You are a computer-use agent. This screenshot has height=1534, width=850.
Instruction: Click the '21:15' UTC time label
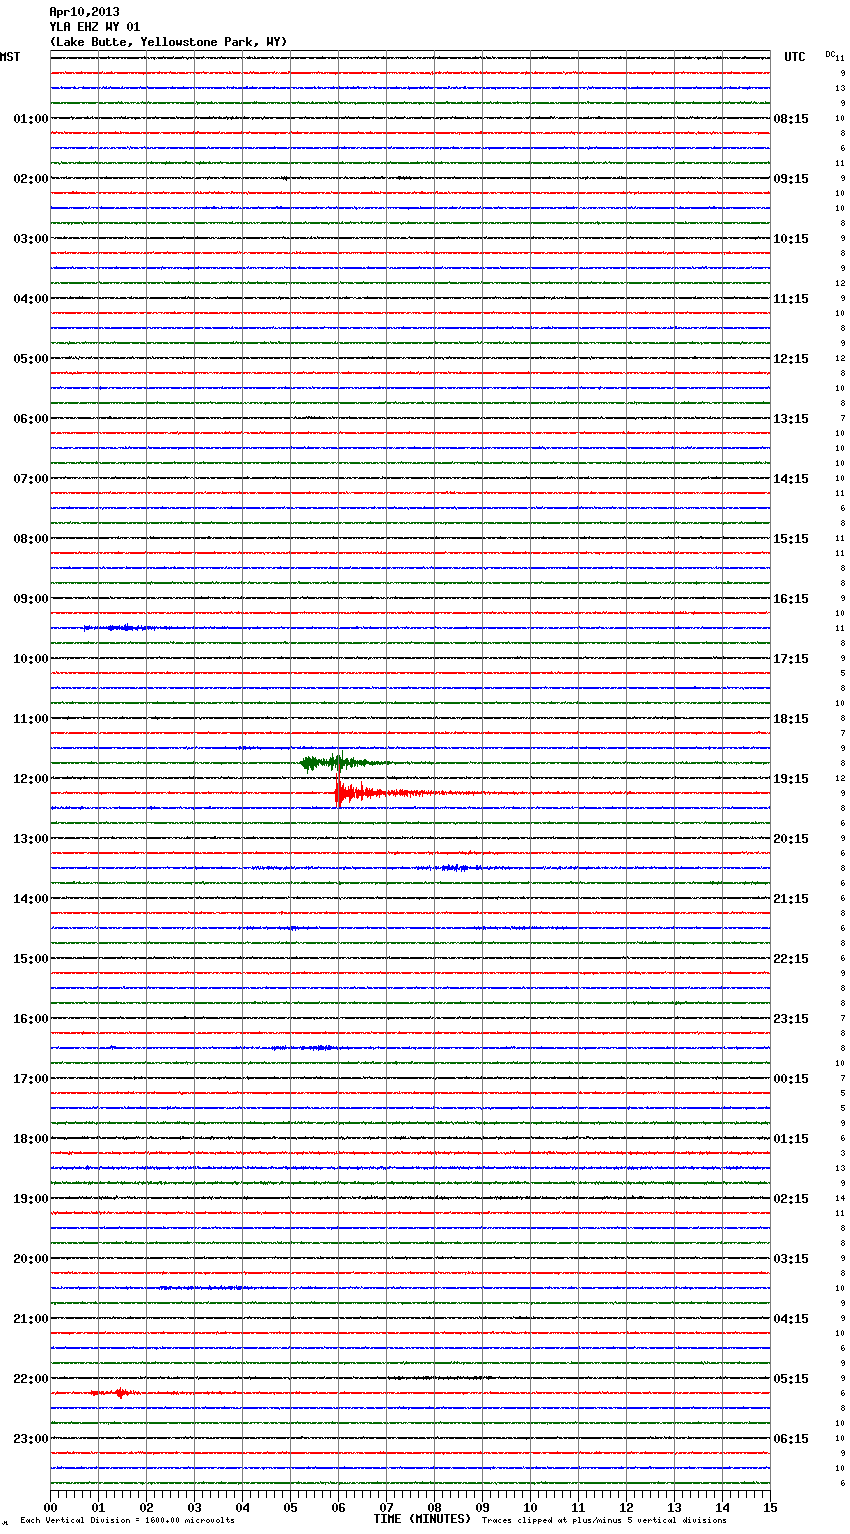[791, 899]
